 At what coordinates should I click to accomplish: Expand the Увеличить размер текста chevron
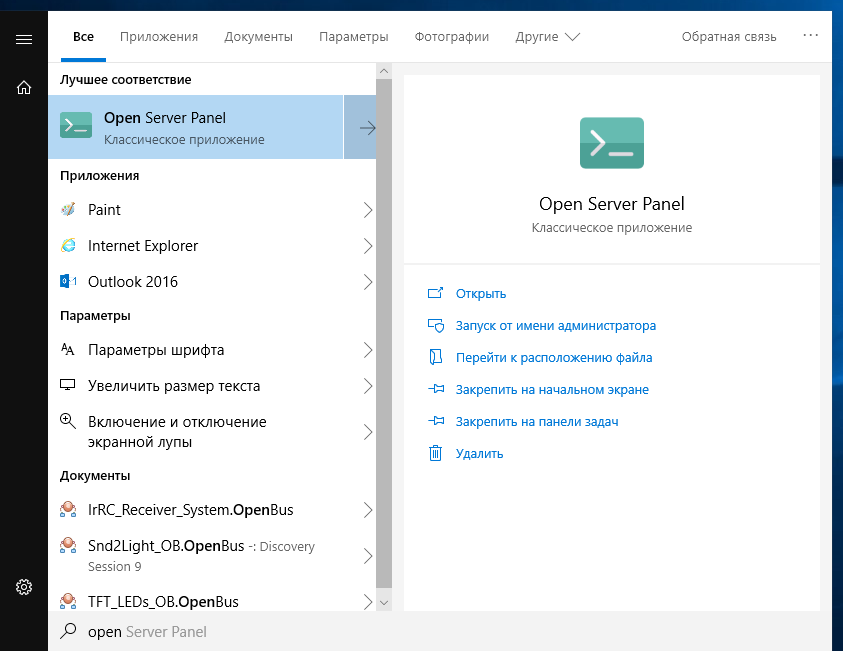[x=368, y=386]
